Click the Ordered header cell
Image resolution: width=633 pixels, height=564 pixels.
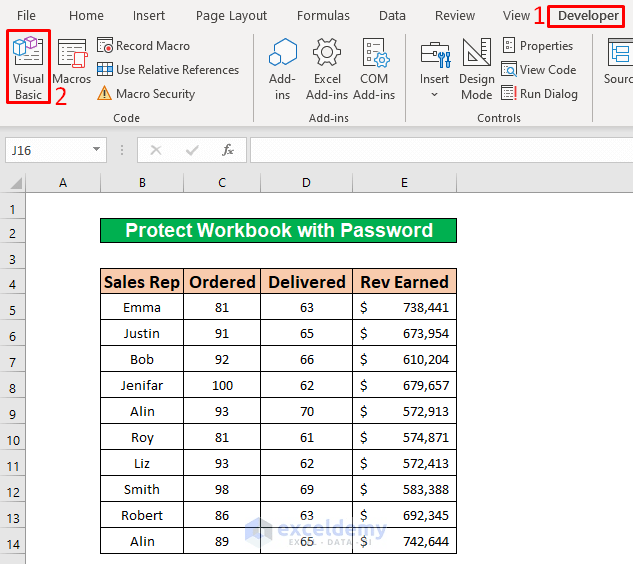222,281
